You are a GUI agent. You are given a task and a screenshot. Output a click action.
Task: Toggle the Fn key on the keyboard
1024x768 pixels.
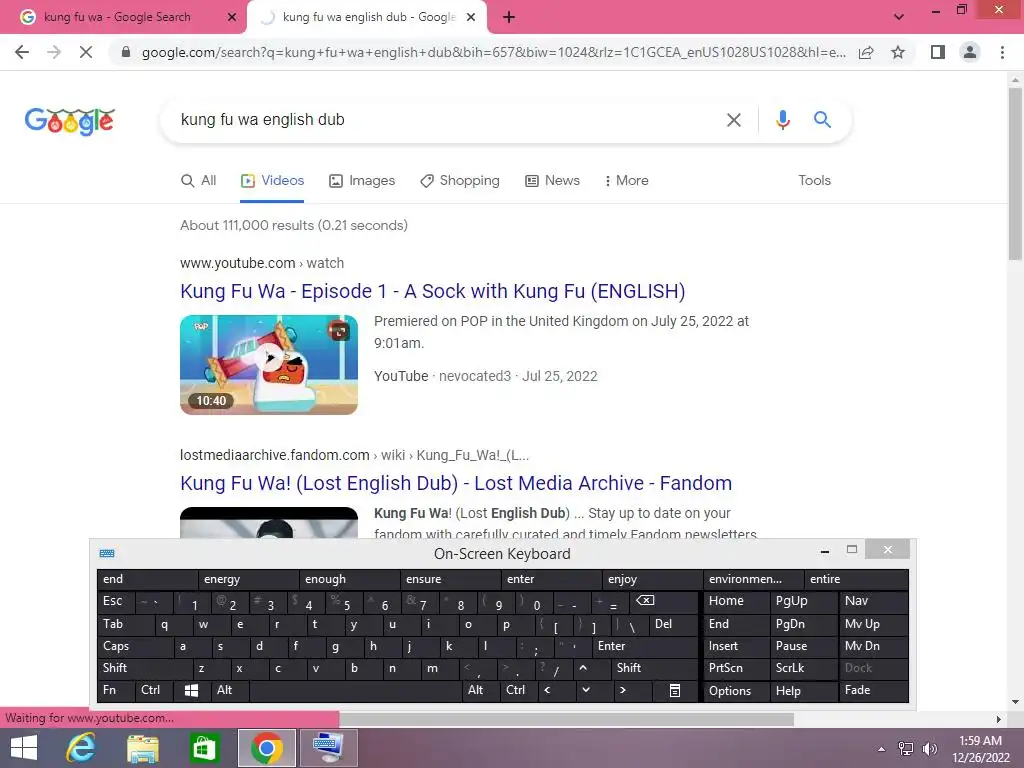tap(116, 690)
